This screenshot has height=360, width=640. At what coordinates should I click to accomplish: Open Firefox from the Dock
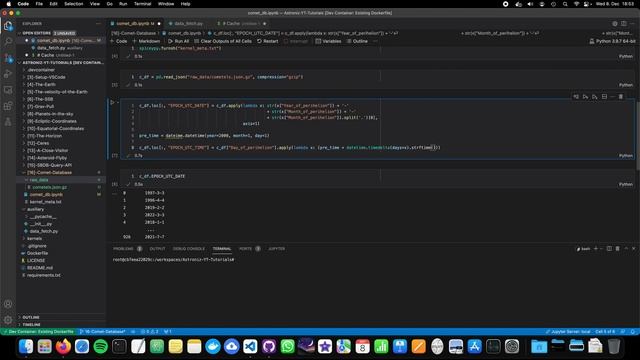tap(63, 347)
